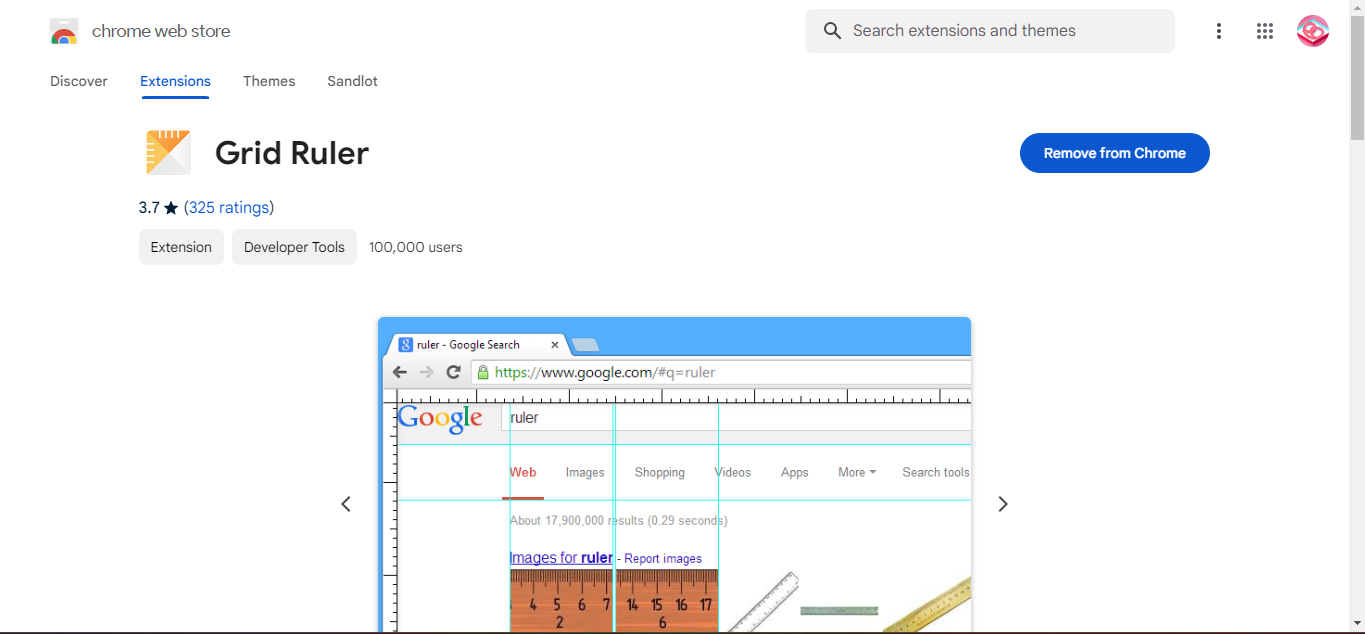Click the Extension category chip

click(x=181, y=247)
